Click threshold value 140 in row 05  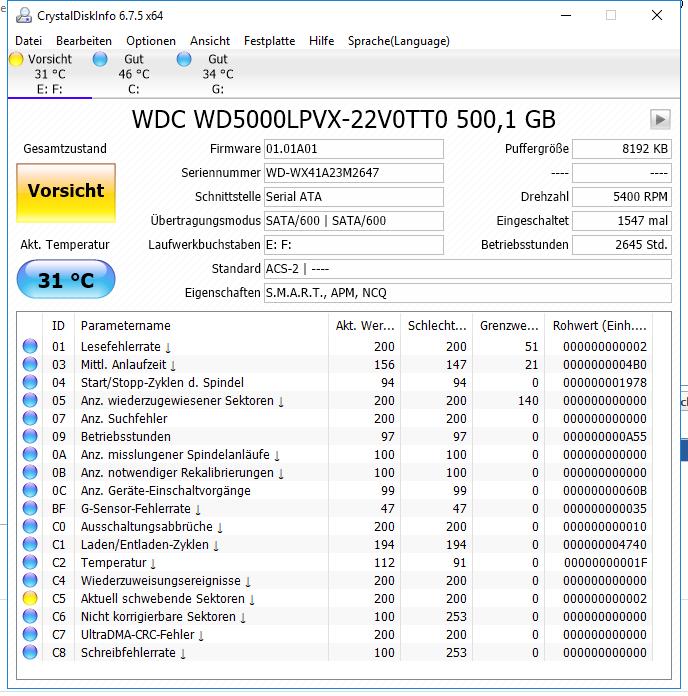pyautogui.click(x=528, y=400)
